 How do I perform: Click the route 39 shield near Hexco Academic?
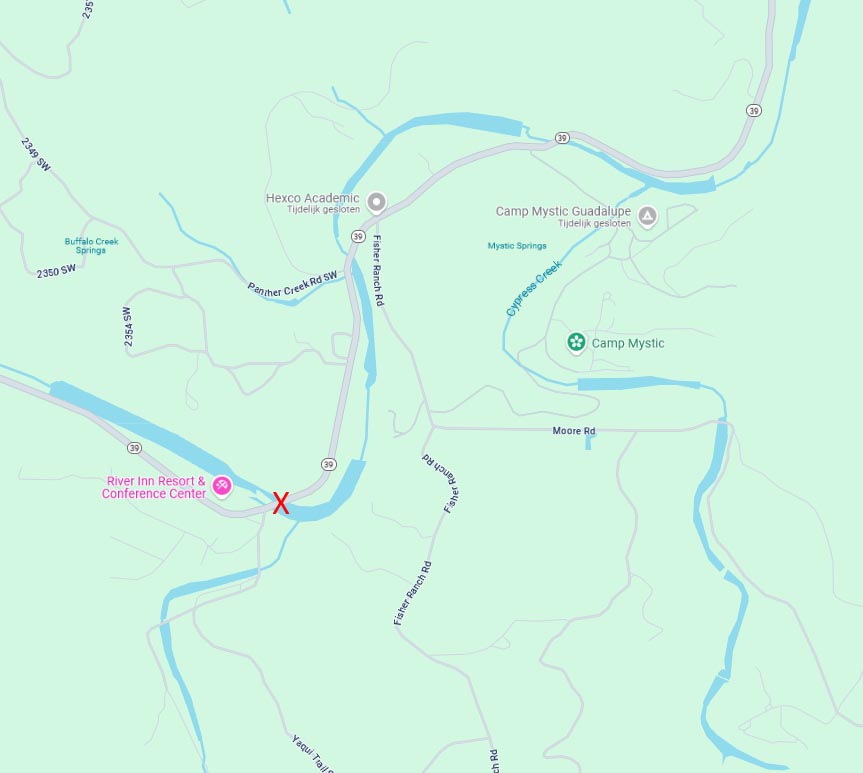[358, 237]
